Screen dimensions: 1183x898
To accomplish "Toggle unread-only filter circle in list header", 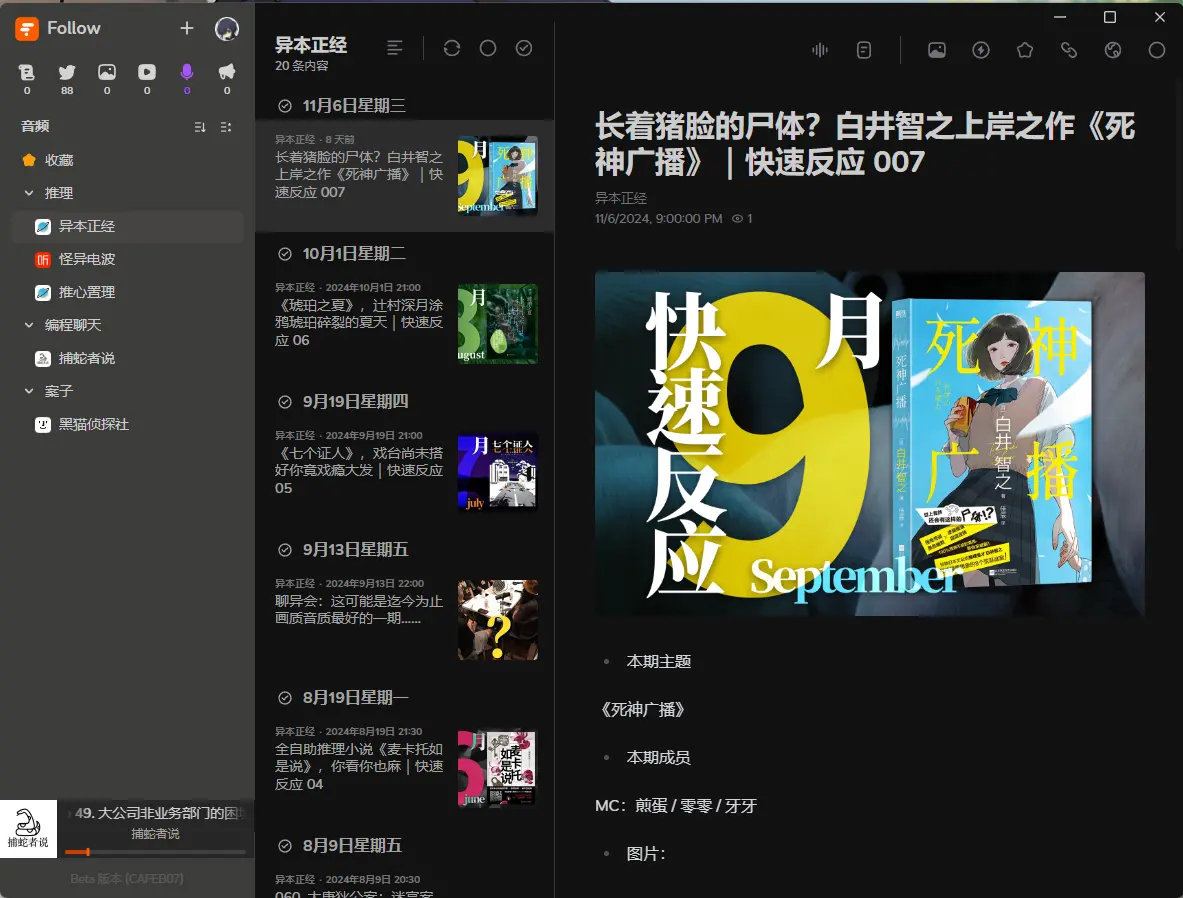I will tap(488, 48).
